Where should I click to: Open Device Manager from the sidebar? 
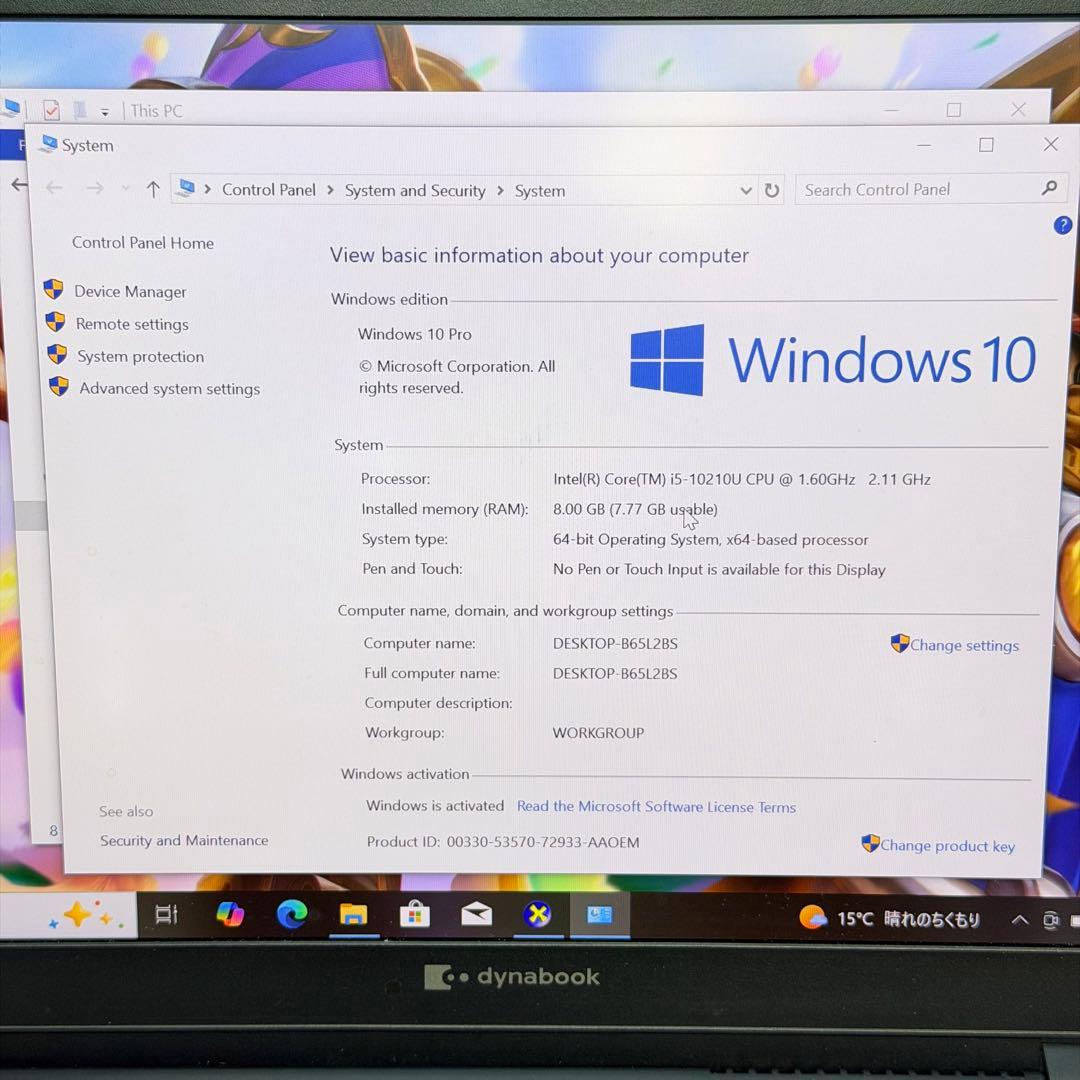coord(129,291)
